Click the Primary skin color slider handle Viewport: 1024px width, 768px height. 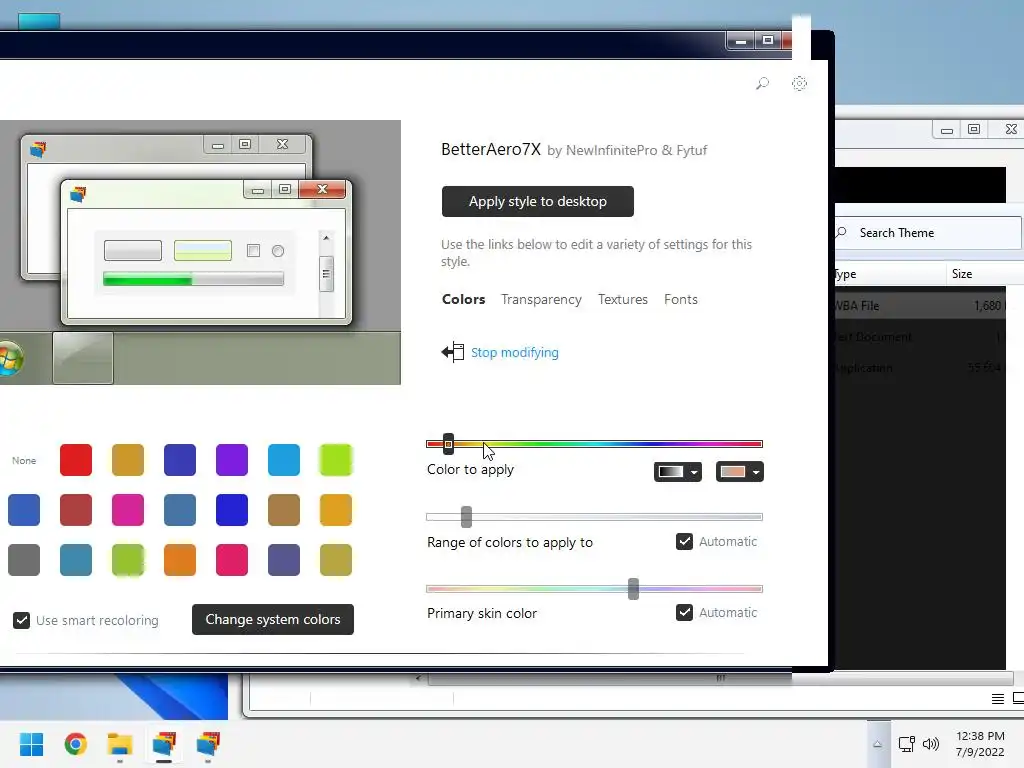point(633,588)
